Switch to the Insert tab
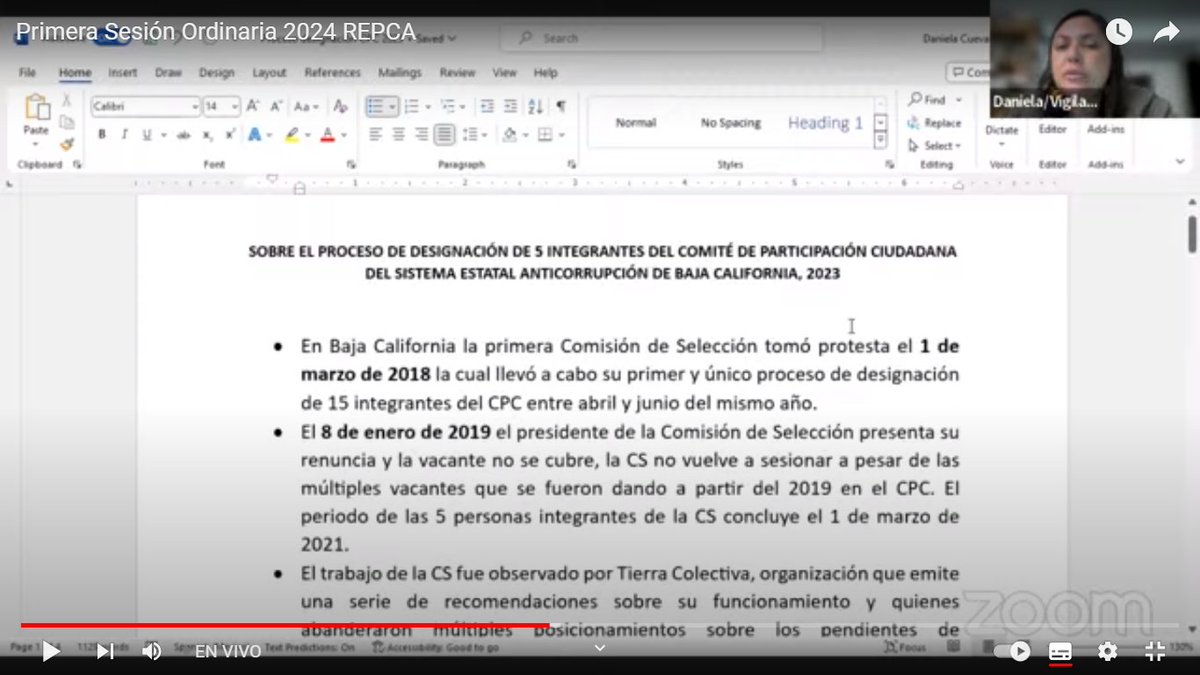Viewport: 1200px width, 675px height. (123, 73)
